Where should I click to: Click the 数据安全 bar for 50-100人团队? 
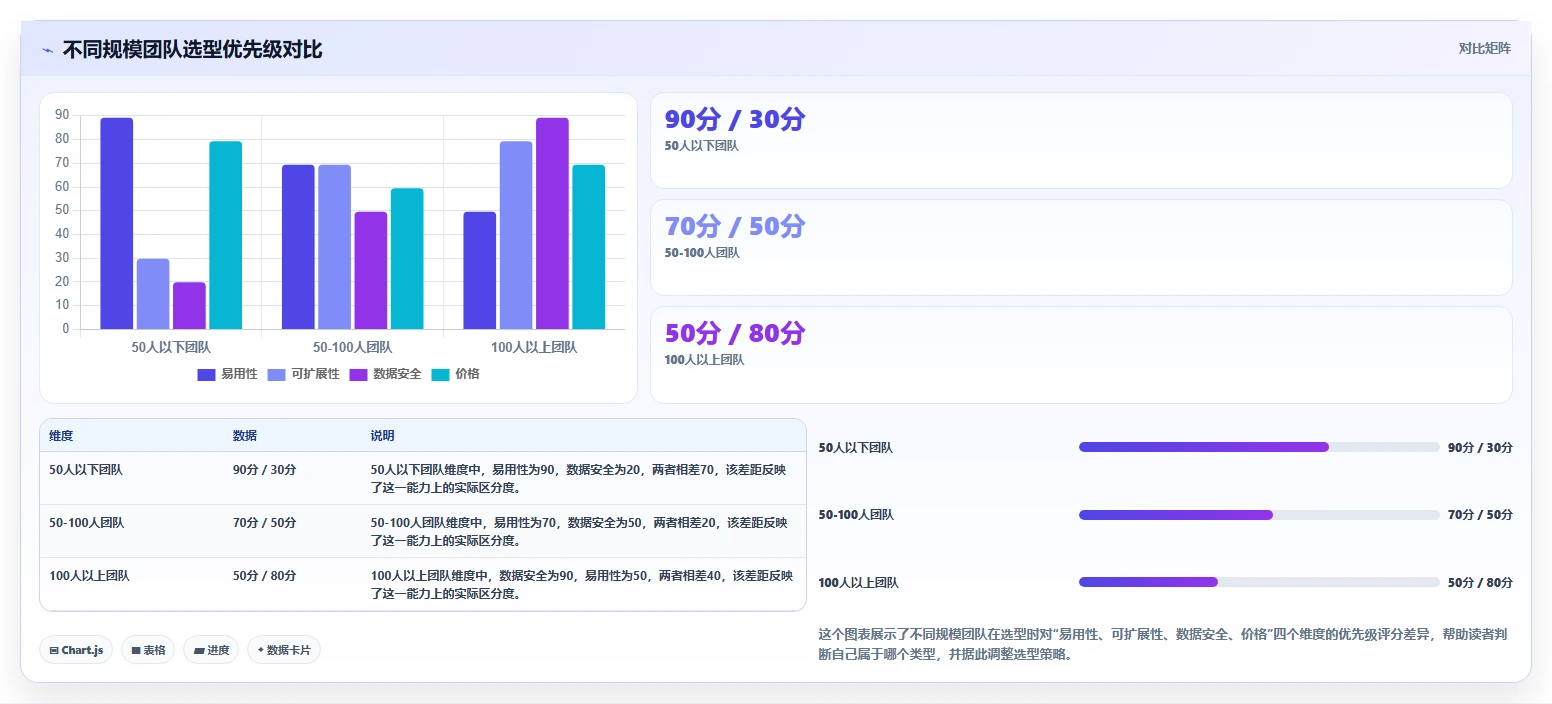click(x=371, y=270)
